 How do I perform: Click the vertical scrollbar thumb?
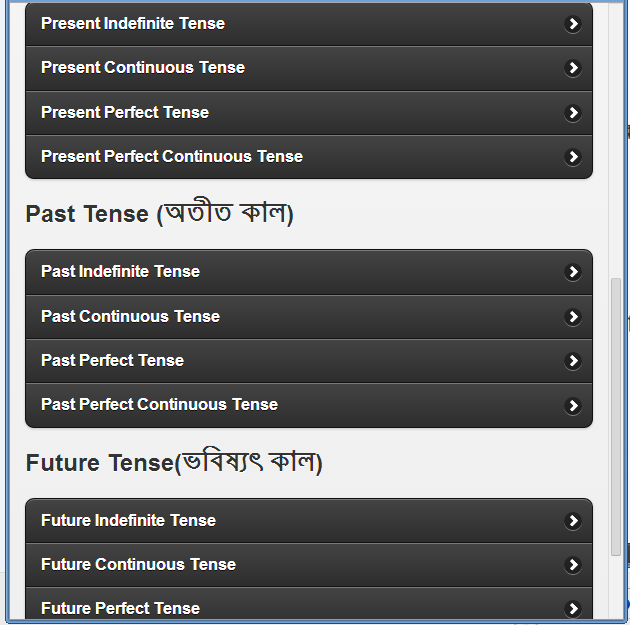(x=615, y=415)
